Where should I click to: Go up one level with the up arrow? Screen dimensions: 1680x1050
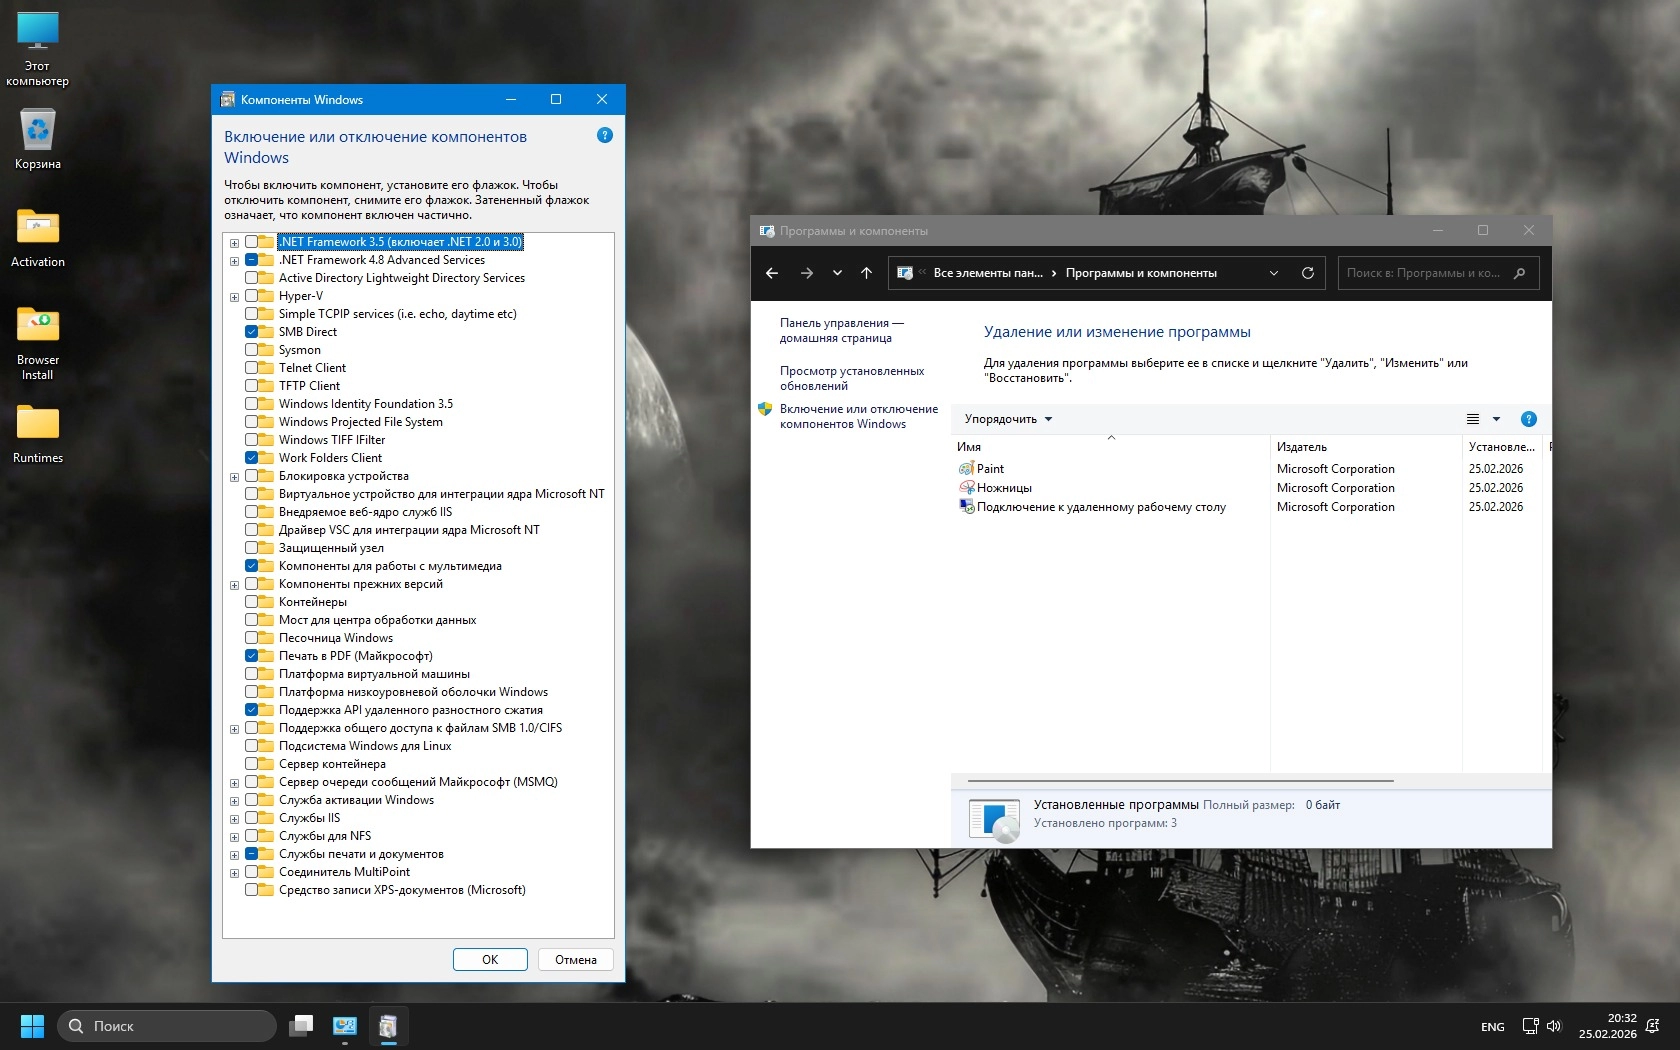866,273
